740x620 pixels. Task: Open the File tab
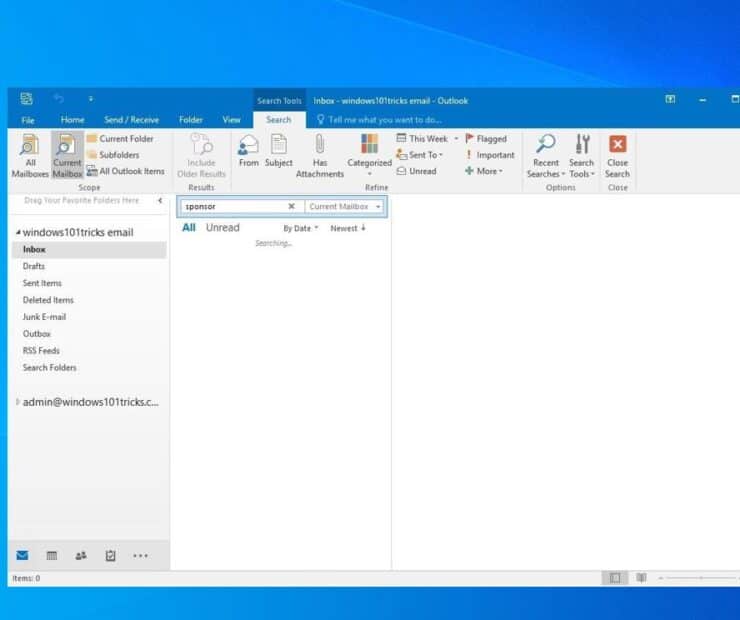(28, 120)
